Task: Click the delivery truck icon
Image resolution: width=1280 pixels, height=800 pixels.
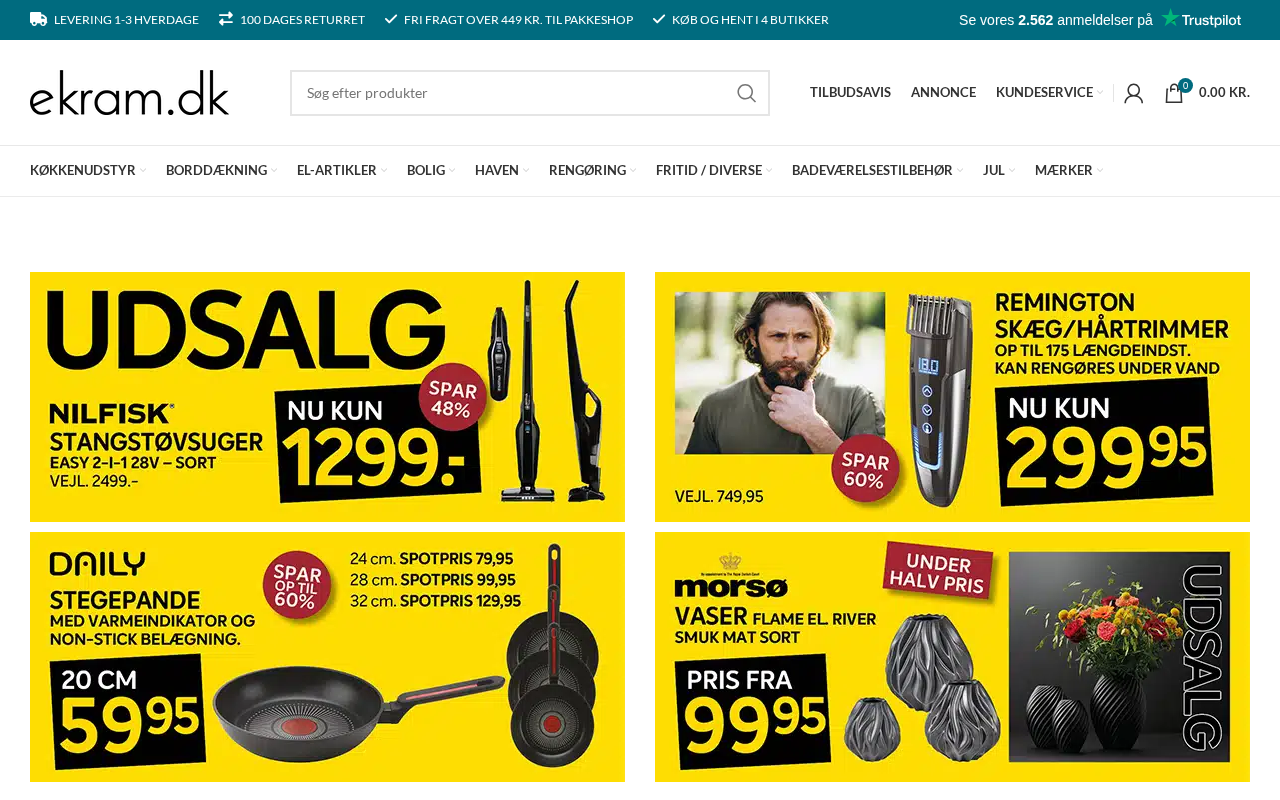Action: pyautogui.click(x=38, y=19)
